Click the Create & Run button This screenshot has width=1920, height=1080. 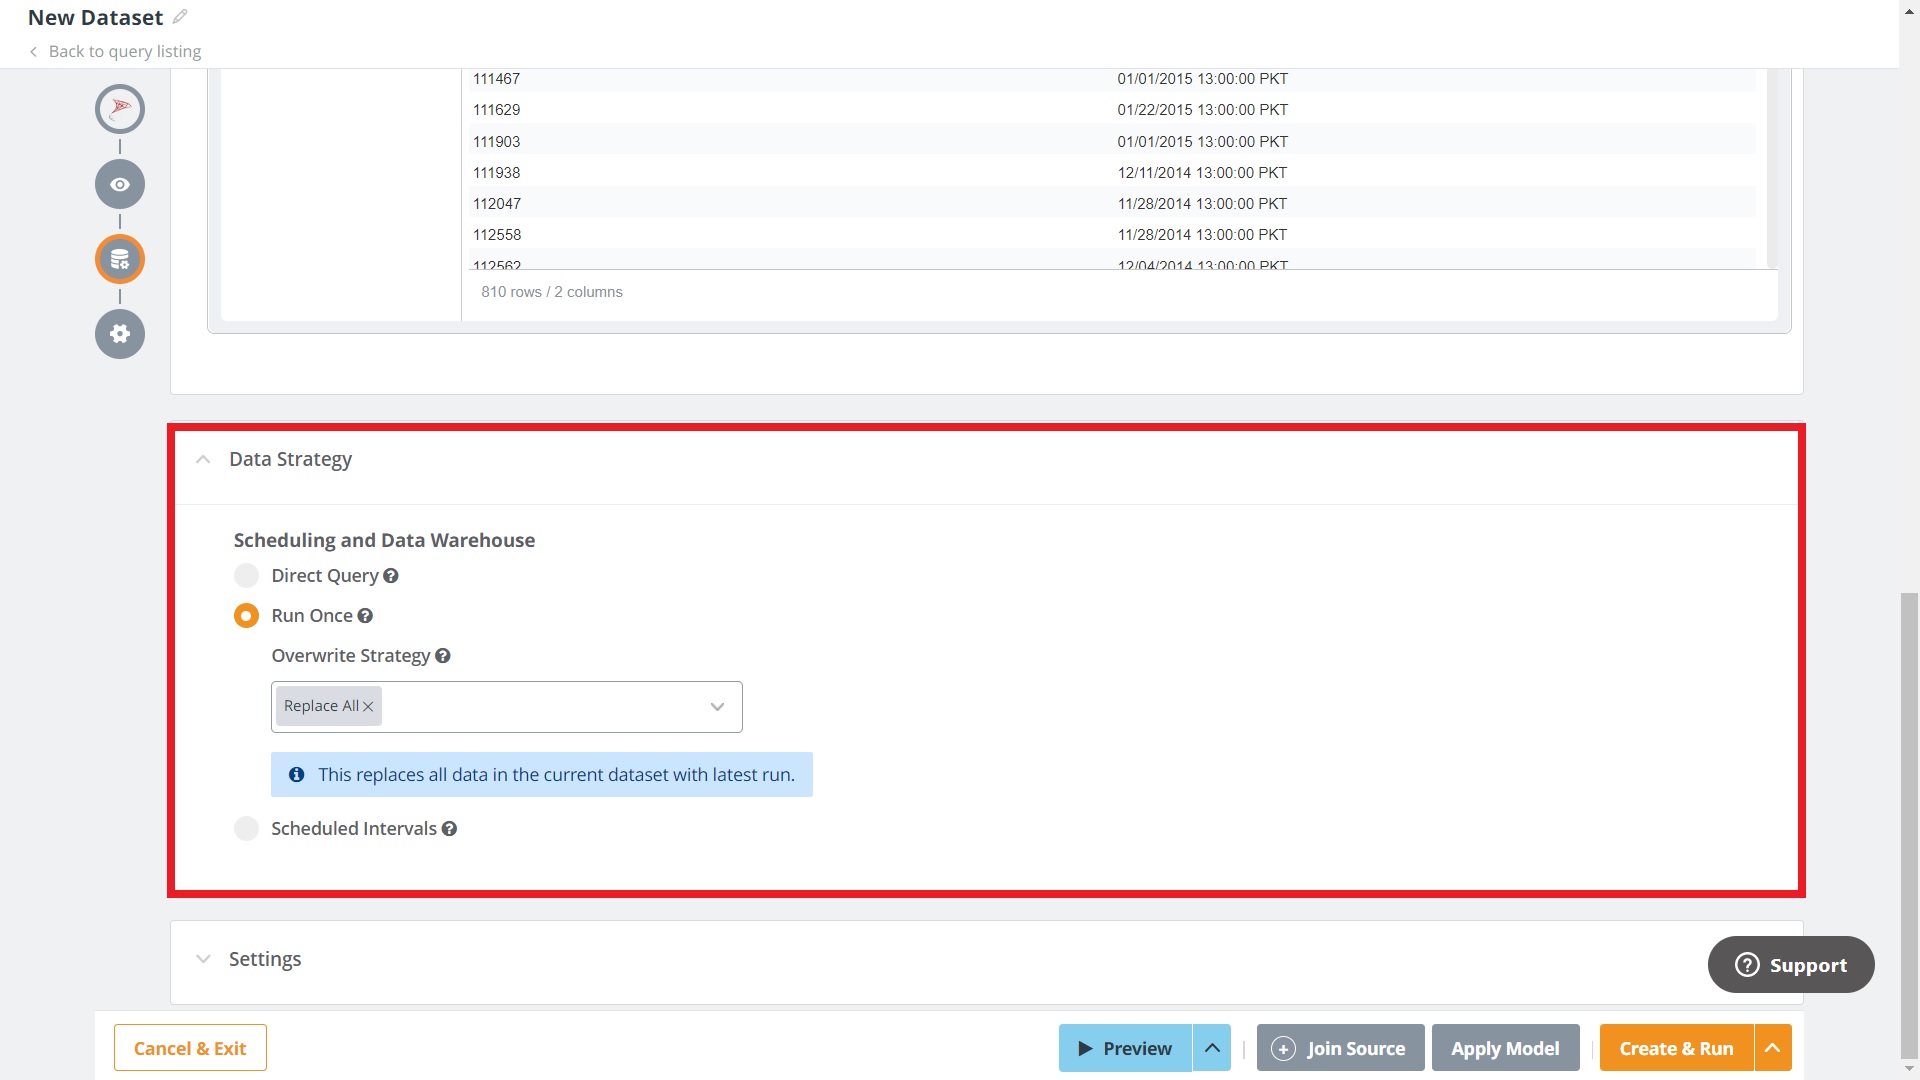tap(1676, 1048)
